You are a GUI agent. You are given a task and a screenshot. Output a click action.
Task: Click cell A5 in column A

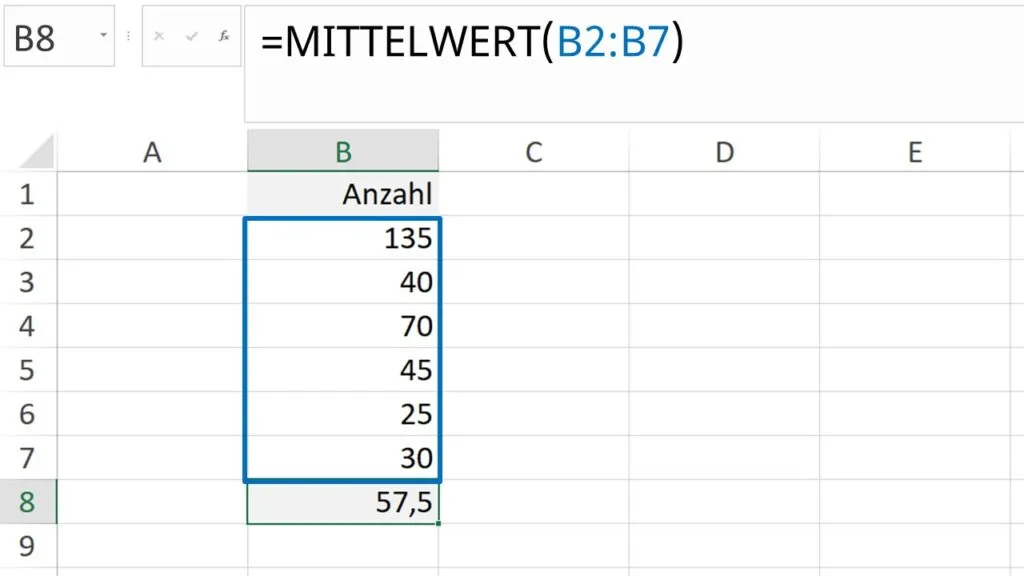coord(152,371)
